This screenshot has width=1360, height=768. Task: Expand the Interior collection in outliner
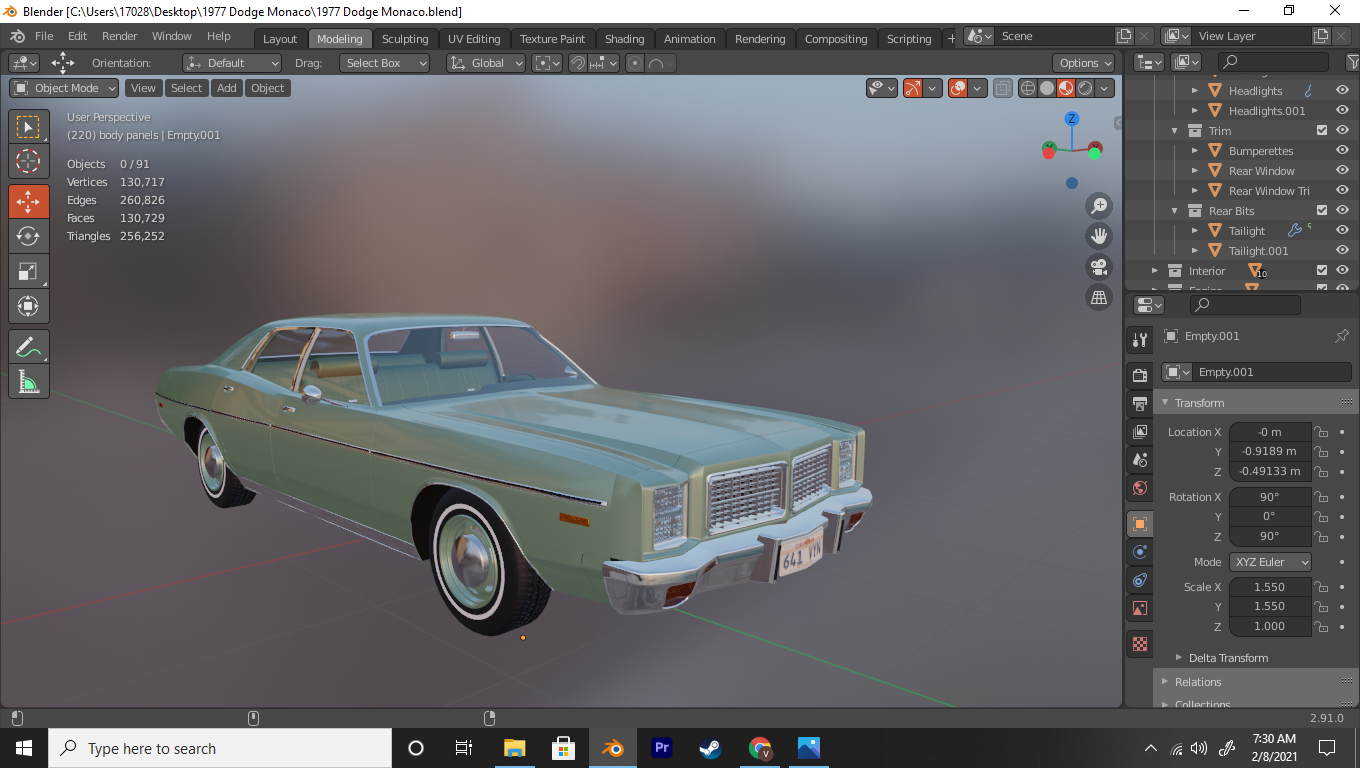(1155, 270)
